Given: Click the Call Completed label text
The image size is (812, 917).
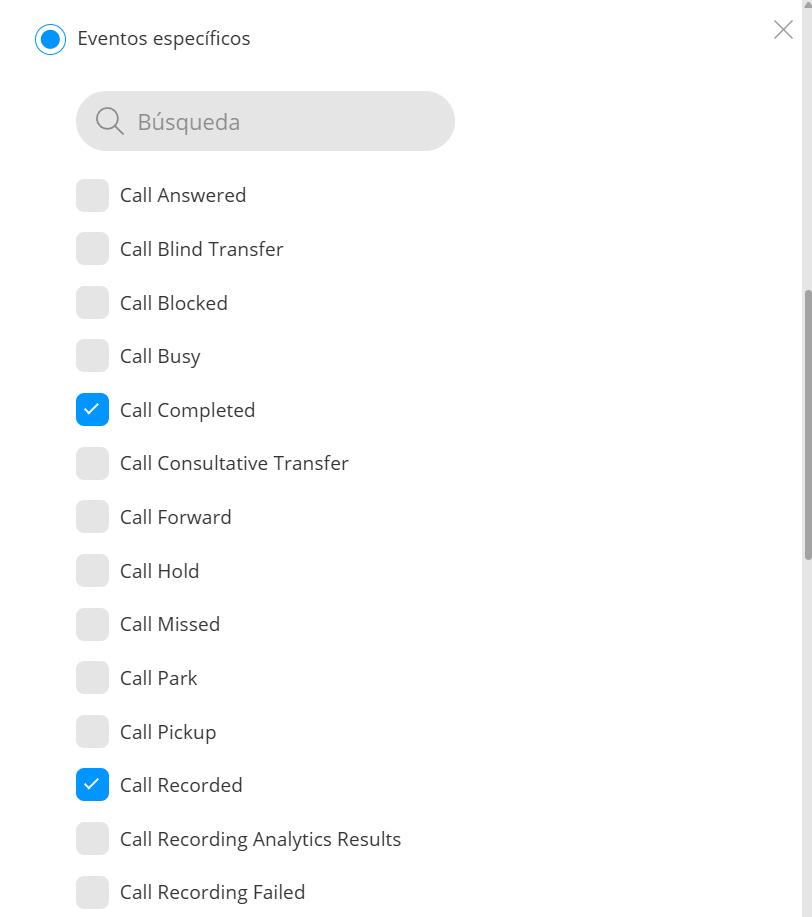Looking at the screenshot, I should [x=187, y=410].
